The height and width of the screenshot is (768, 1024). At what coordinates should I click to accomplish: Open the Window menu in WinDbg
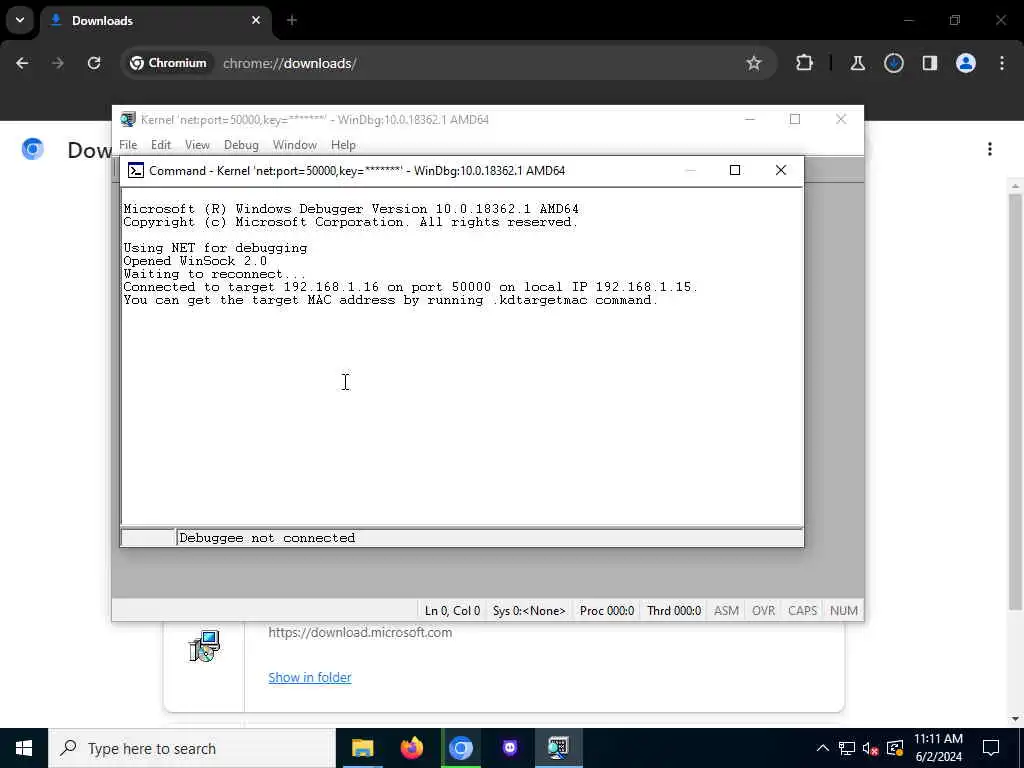coord(295,145)
